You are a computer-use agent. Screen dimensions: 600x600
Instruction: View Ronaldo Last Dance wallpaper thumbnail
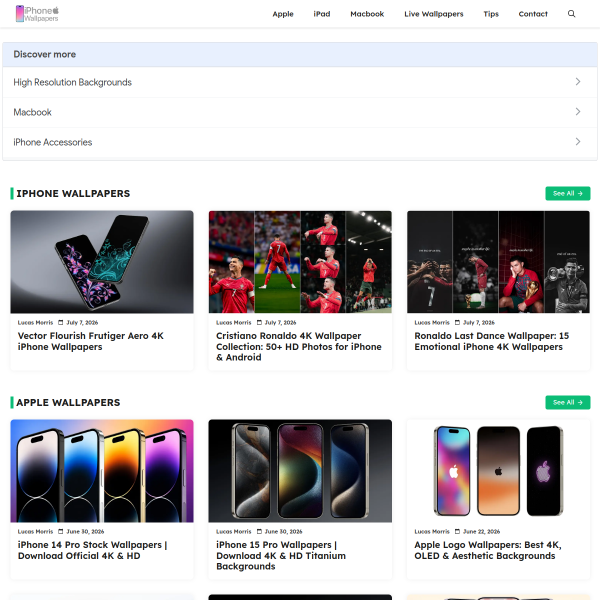point(498,262)
